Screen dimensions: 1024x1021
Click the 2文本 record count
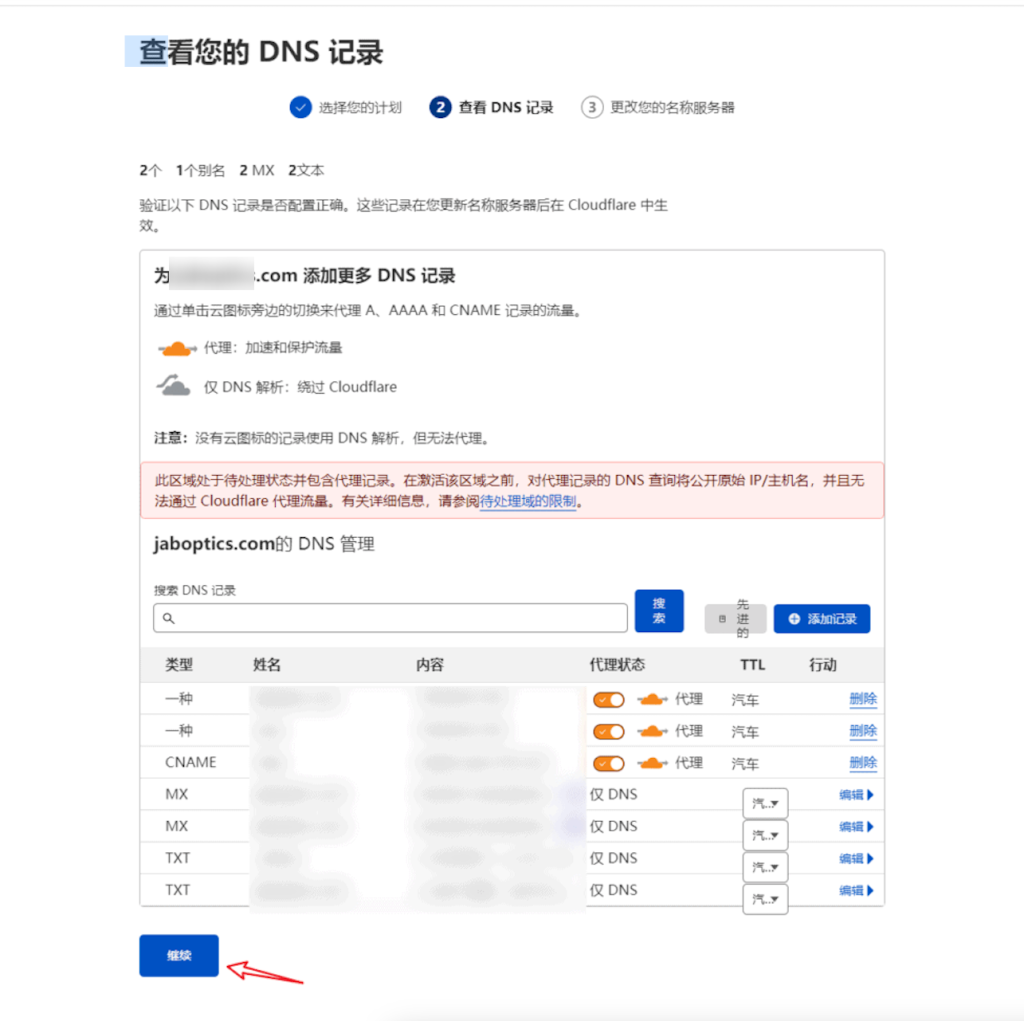click(x=306, y=170)
